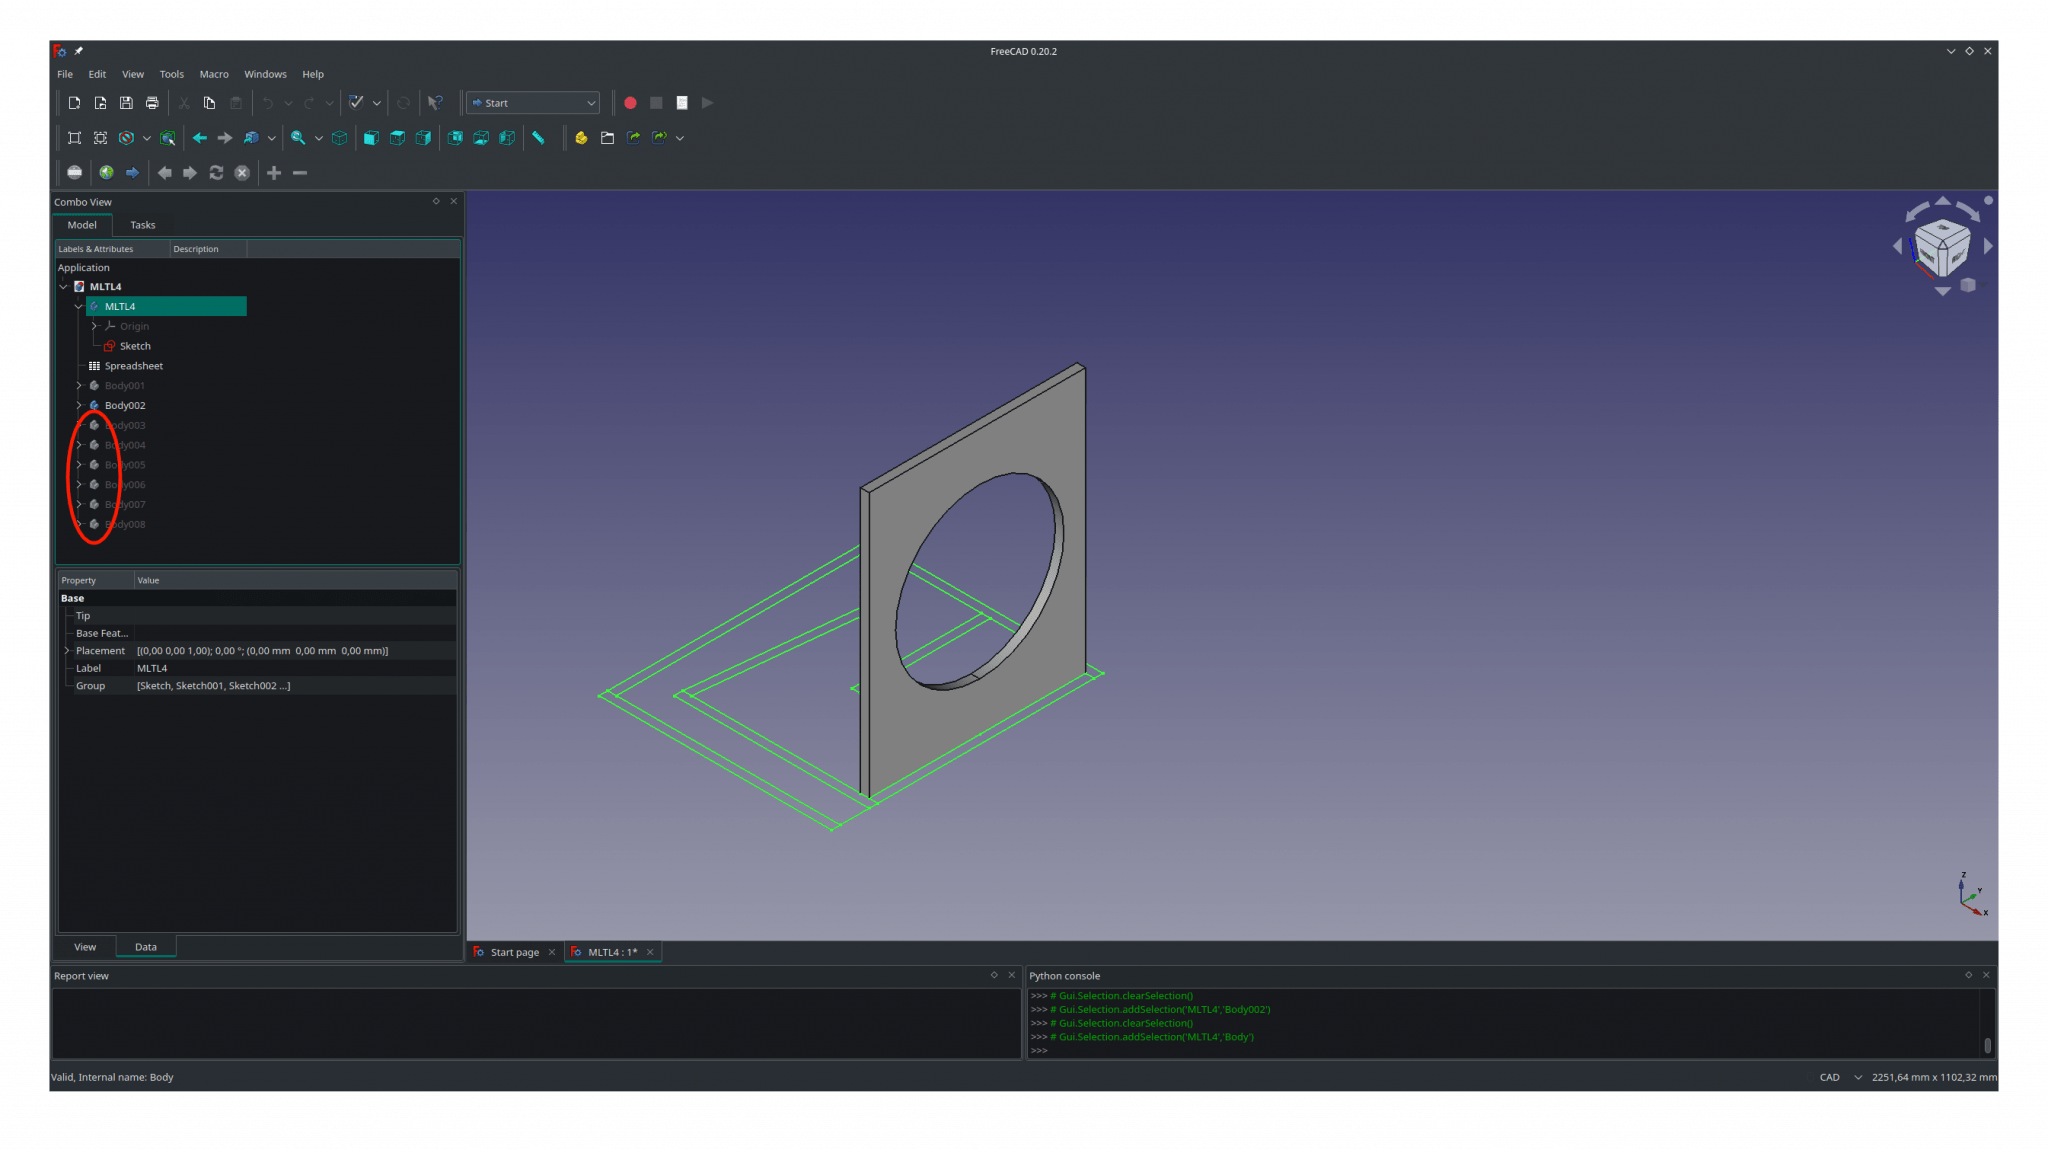2048x1150 pixels.
Task: Start recording a macro
Action: coord(630,103)
